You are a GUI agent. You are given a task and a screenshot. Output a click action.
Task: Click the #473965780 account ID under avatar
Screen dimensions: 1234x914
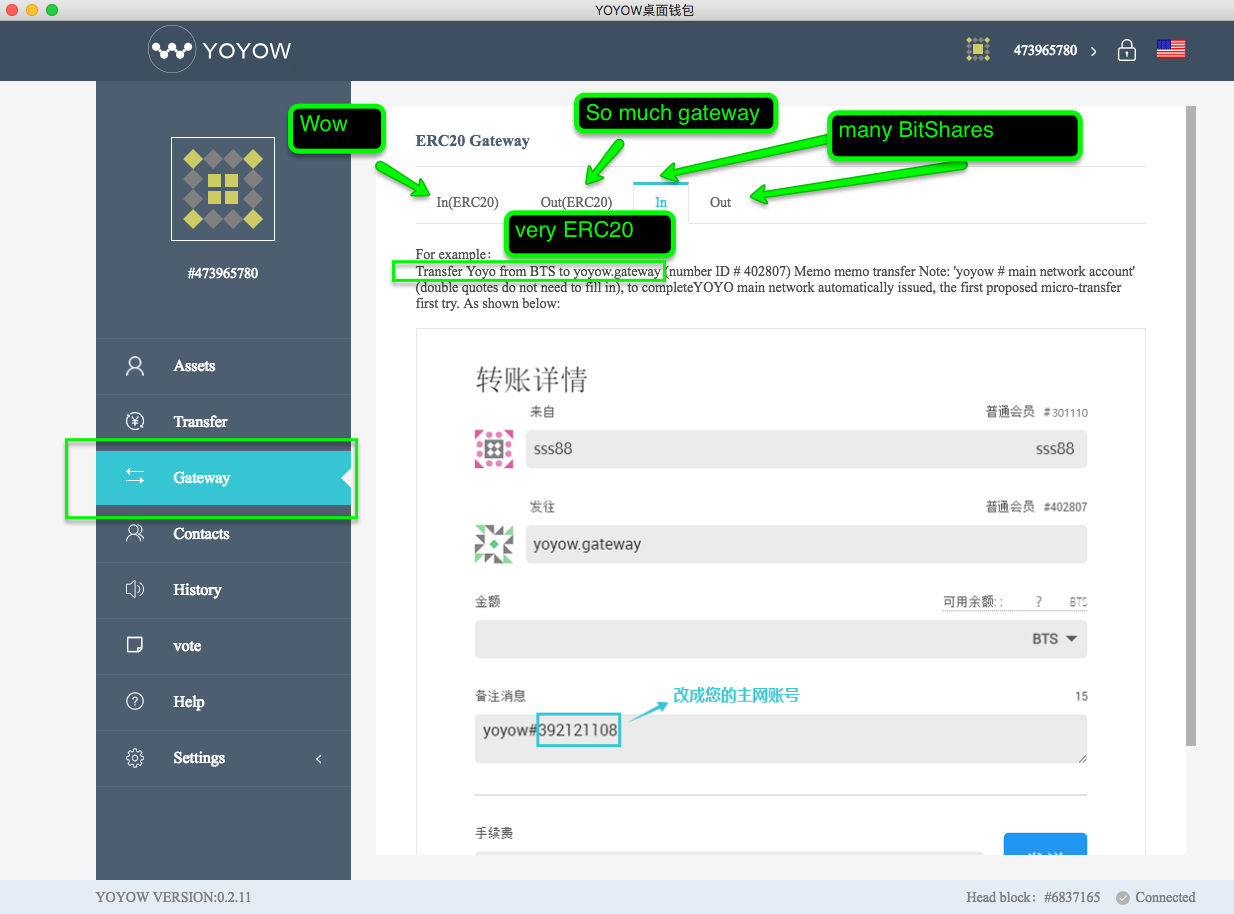click(x=223, y=273)
